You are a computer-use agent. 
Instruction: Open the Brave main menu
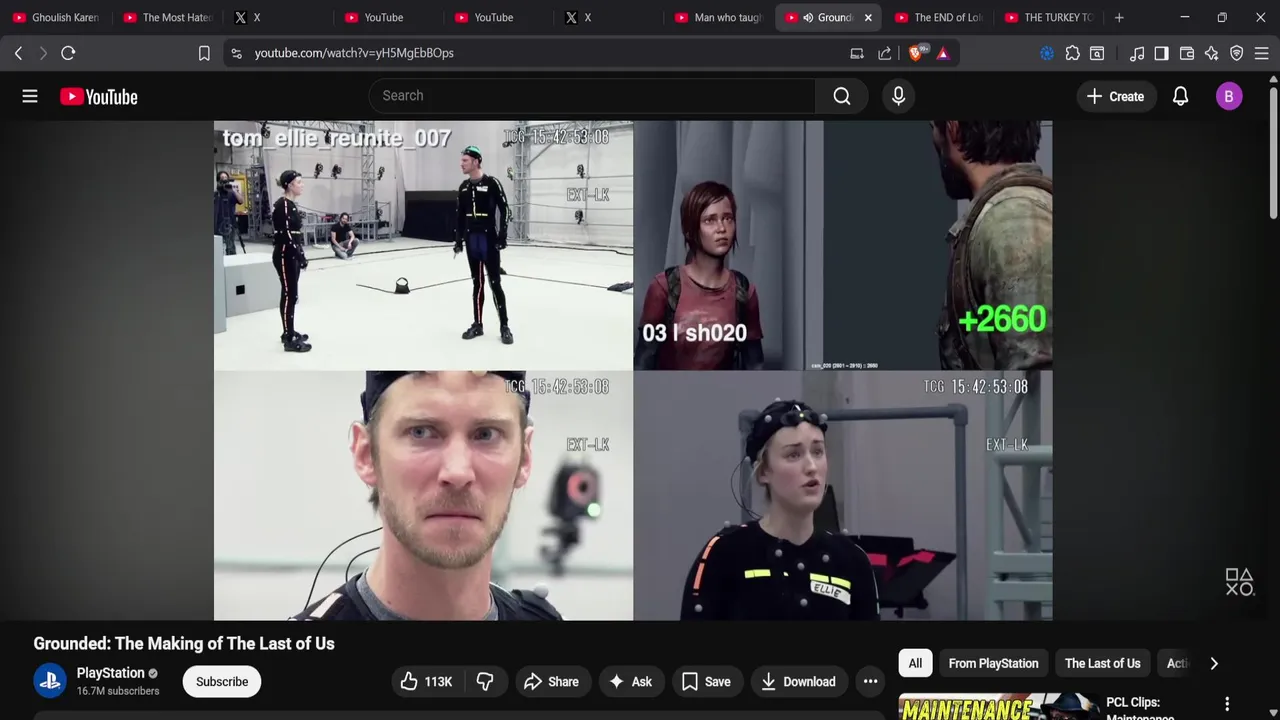(1262, 53)
